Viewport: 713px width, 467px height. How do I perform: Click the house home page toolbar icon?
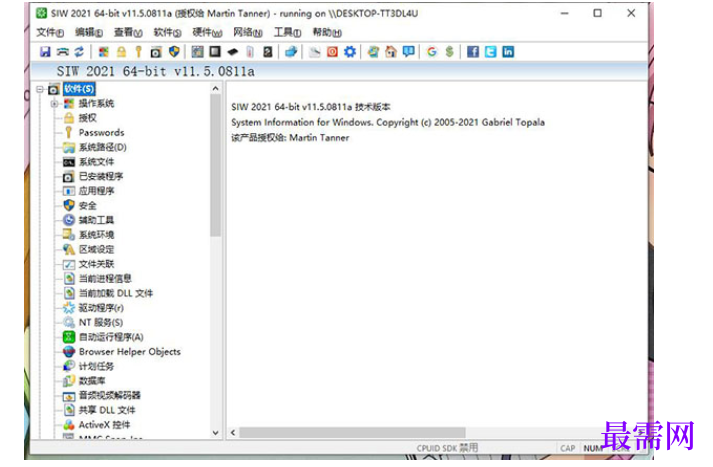click(391, 52)
